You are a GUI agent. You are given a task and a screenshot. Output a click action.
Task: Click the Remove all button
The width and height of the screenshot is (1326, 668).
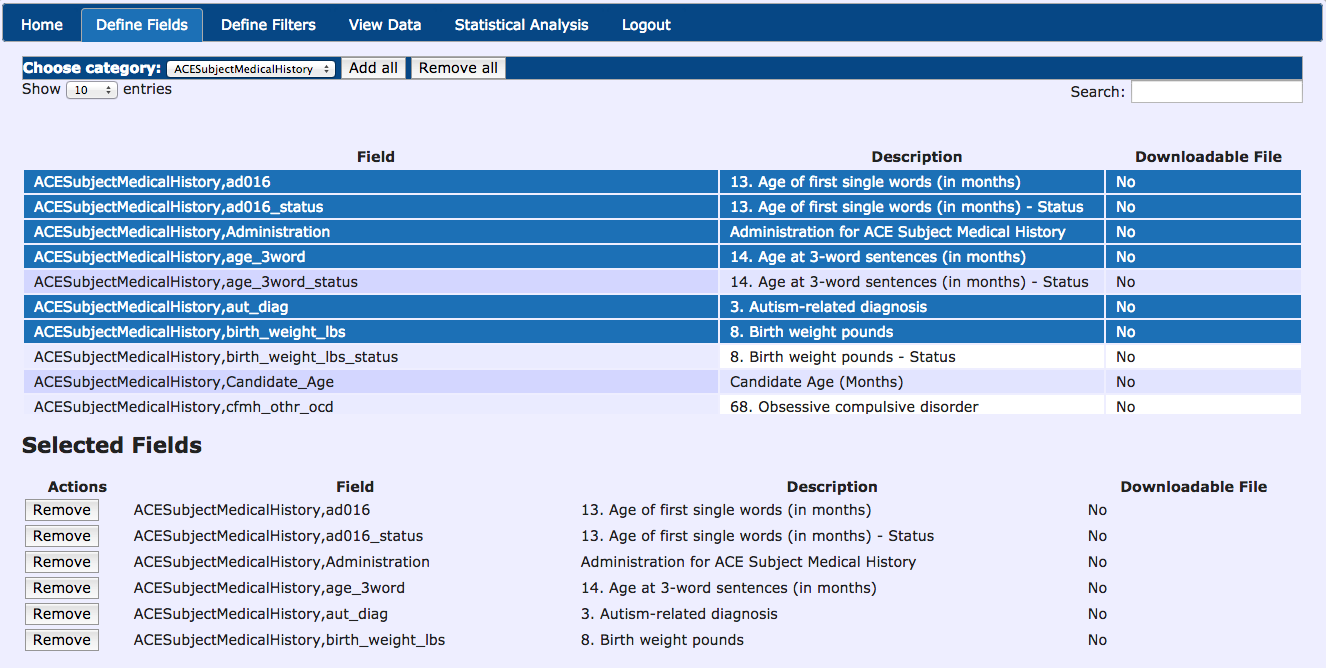click(x=458, y=68)
